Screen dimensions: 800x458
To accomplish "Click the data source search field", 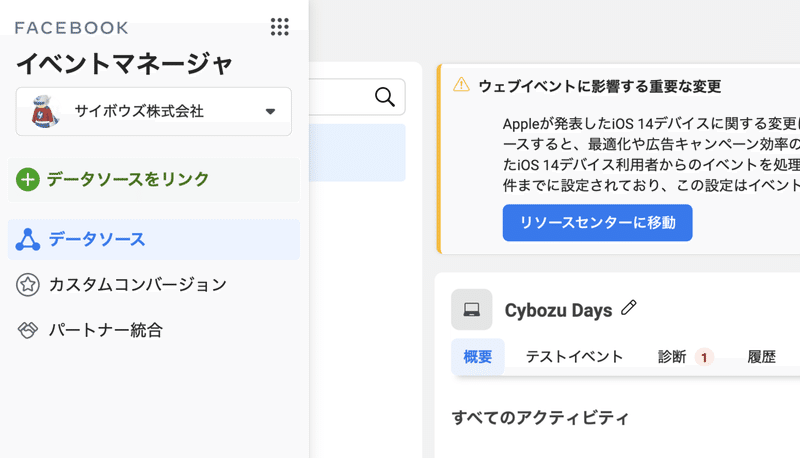I will (357, 96).
